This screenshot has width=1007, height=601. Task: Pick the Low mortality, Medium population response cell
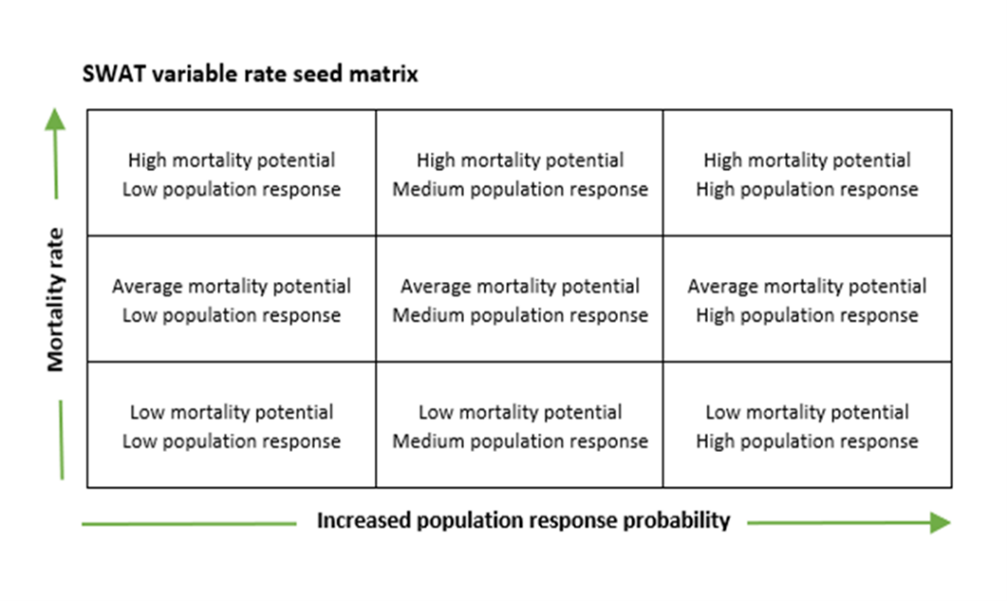click(520, 426)
